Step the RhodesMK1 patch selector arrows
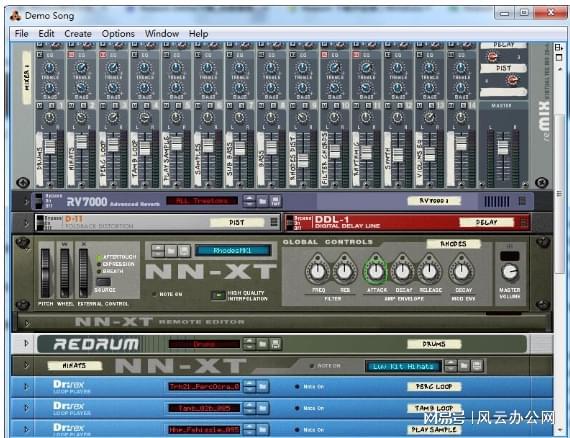Image resolution: width=570 pixels, height=438 pixels. pos(158,251)
